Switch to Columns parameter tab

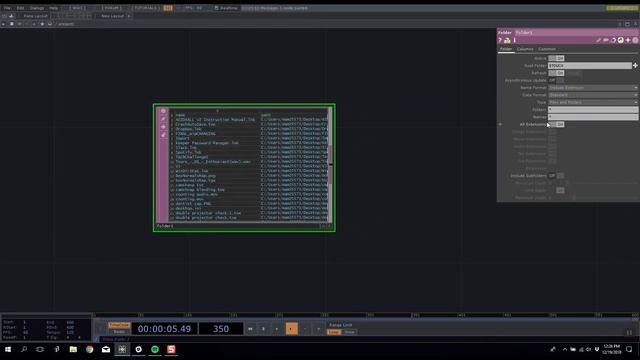525,49
